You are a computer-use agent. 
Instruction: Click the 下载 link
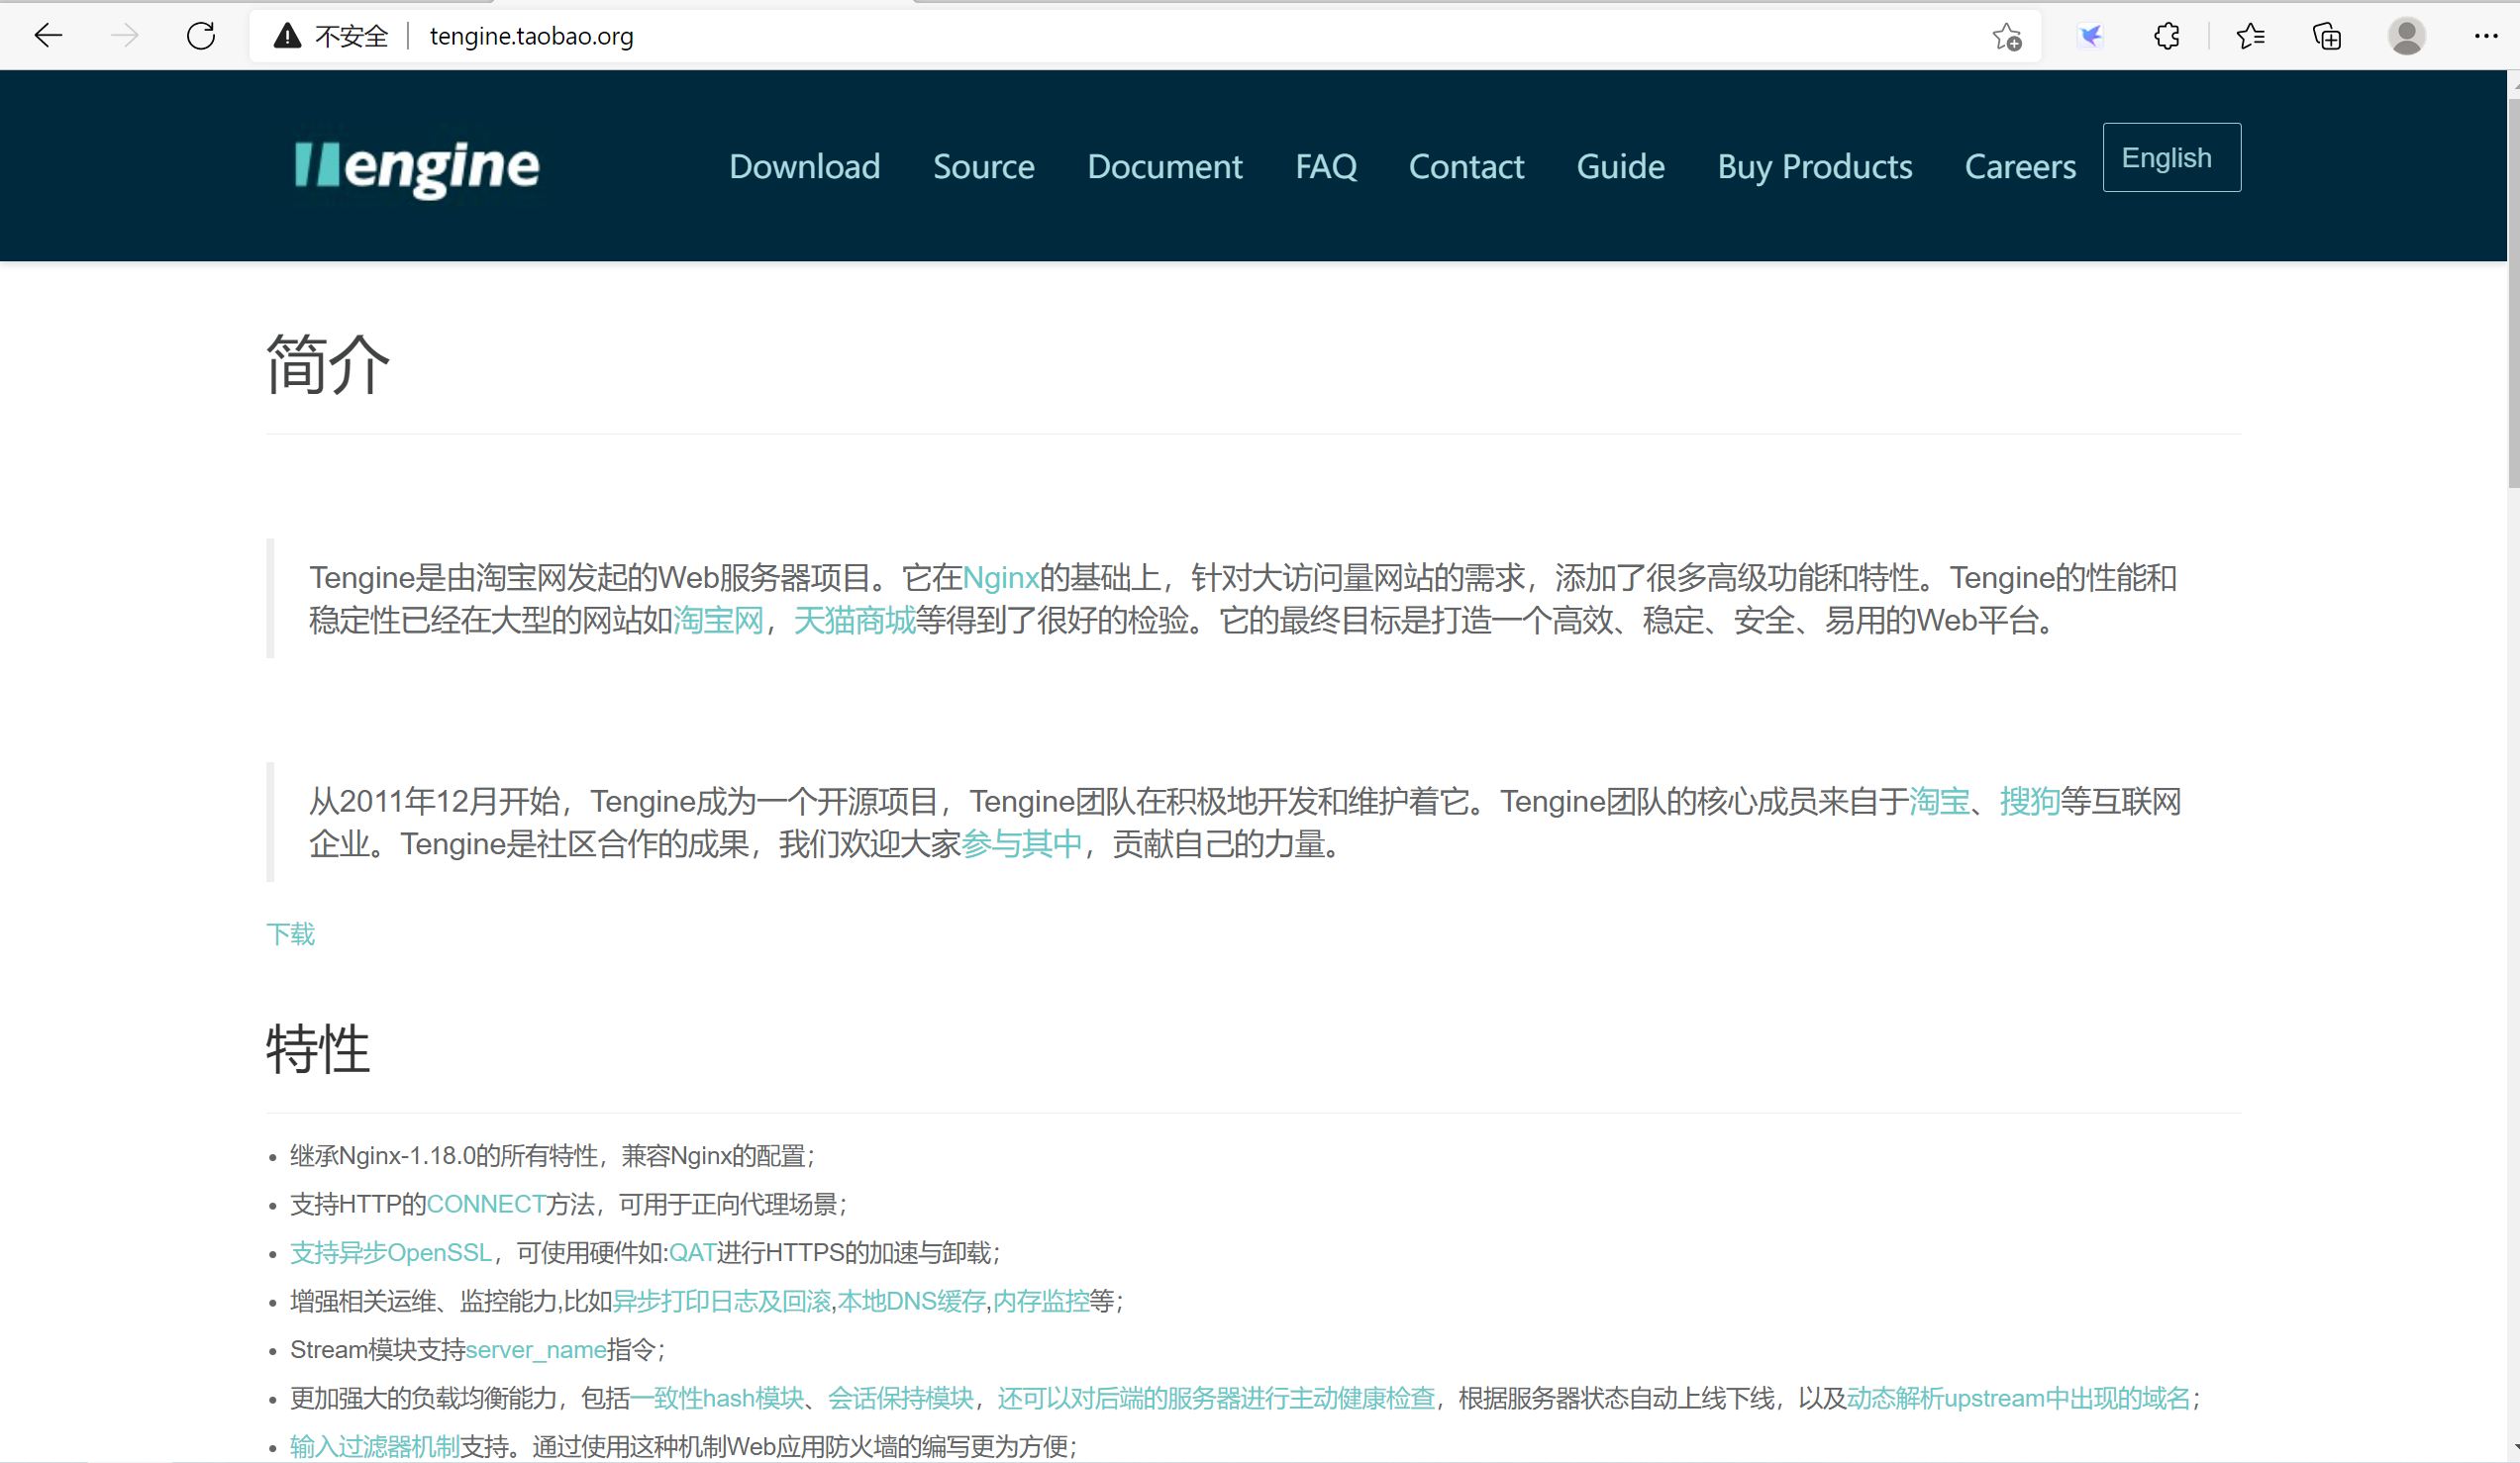(290, 934)
